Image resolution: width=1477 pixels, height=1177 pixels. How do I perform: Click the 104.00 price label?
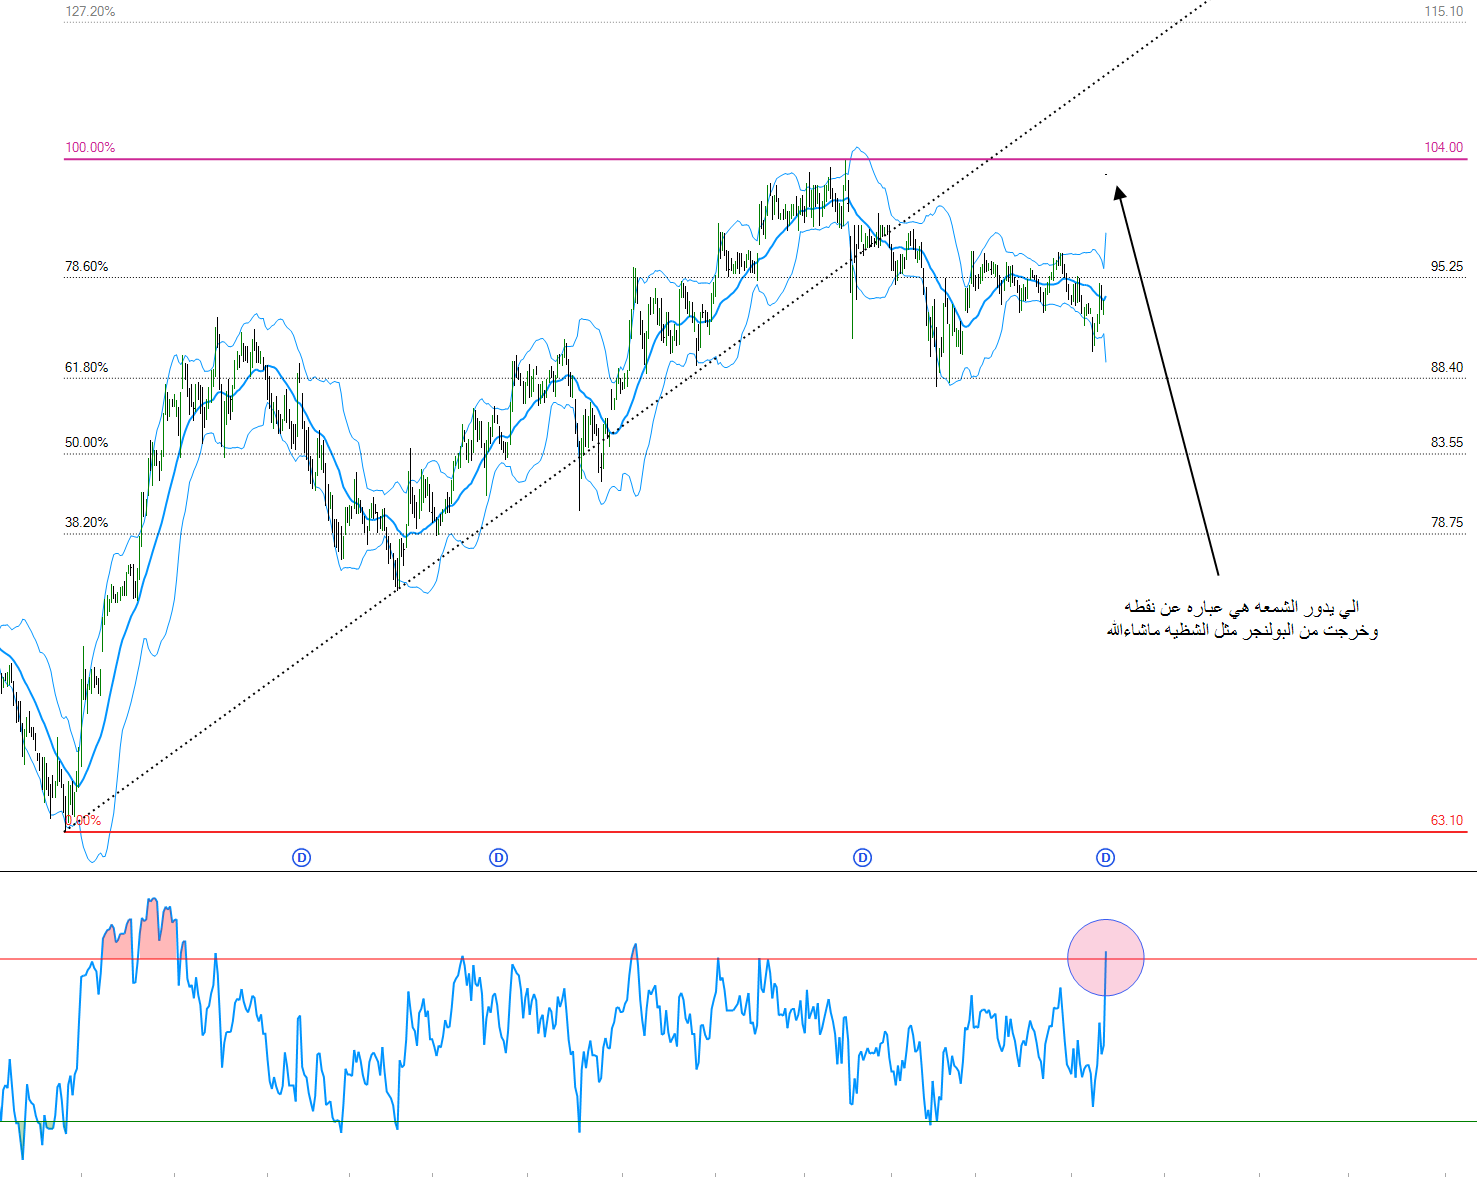pyautogui.click(x=1443, y=147)
